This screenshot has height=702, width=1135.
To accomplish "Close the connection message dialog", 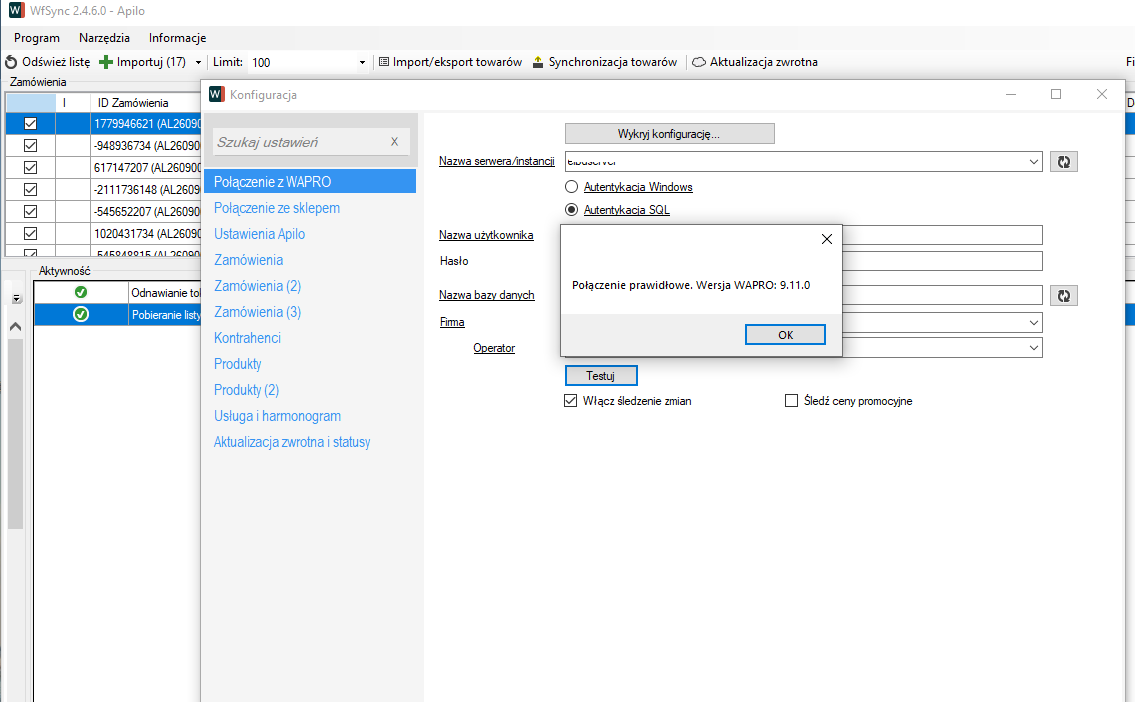I will coord(827,240).
